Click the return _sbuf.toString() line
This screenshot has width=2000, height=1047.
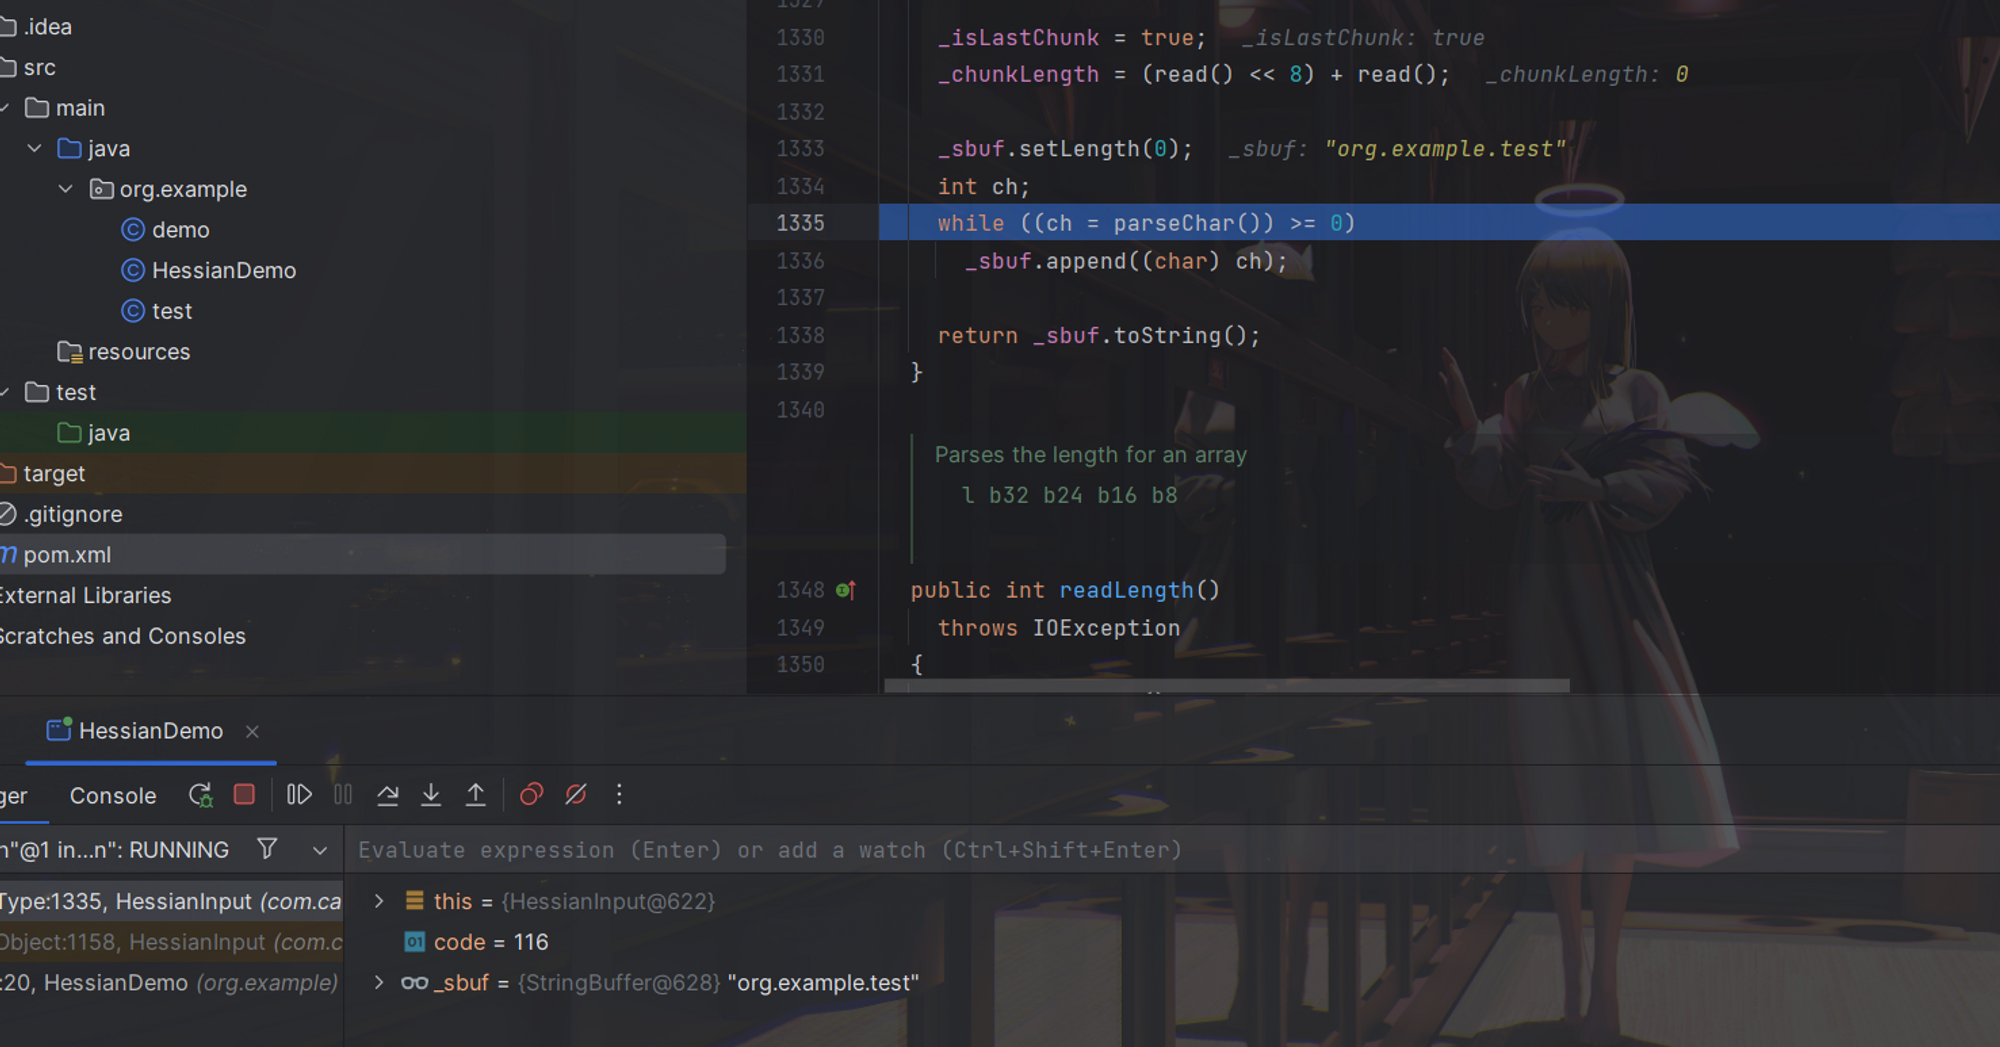1099,335
